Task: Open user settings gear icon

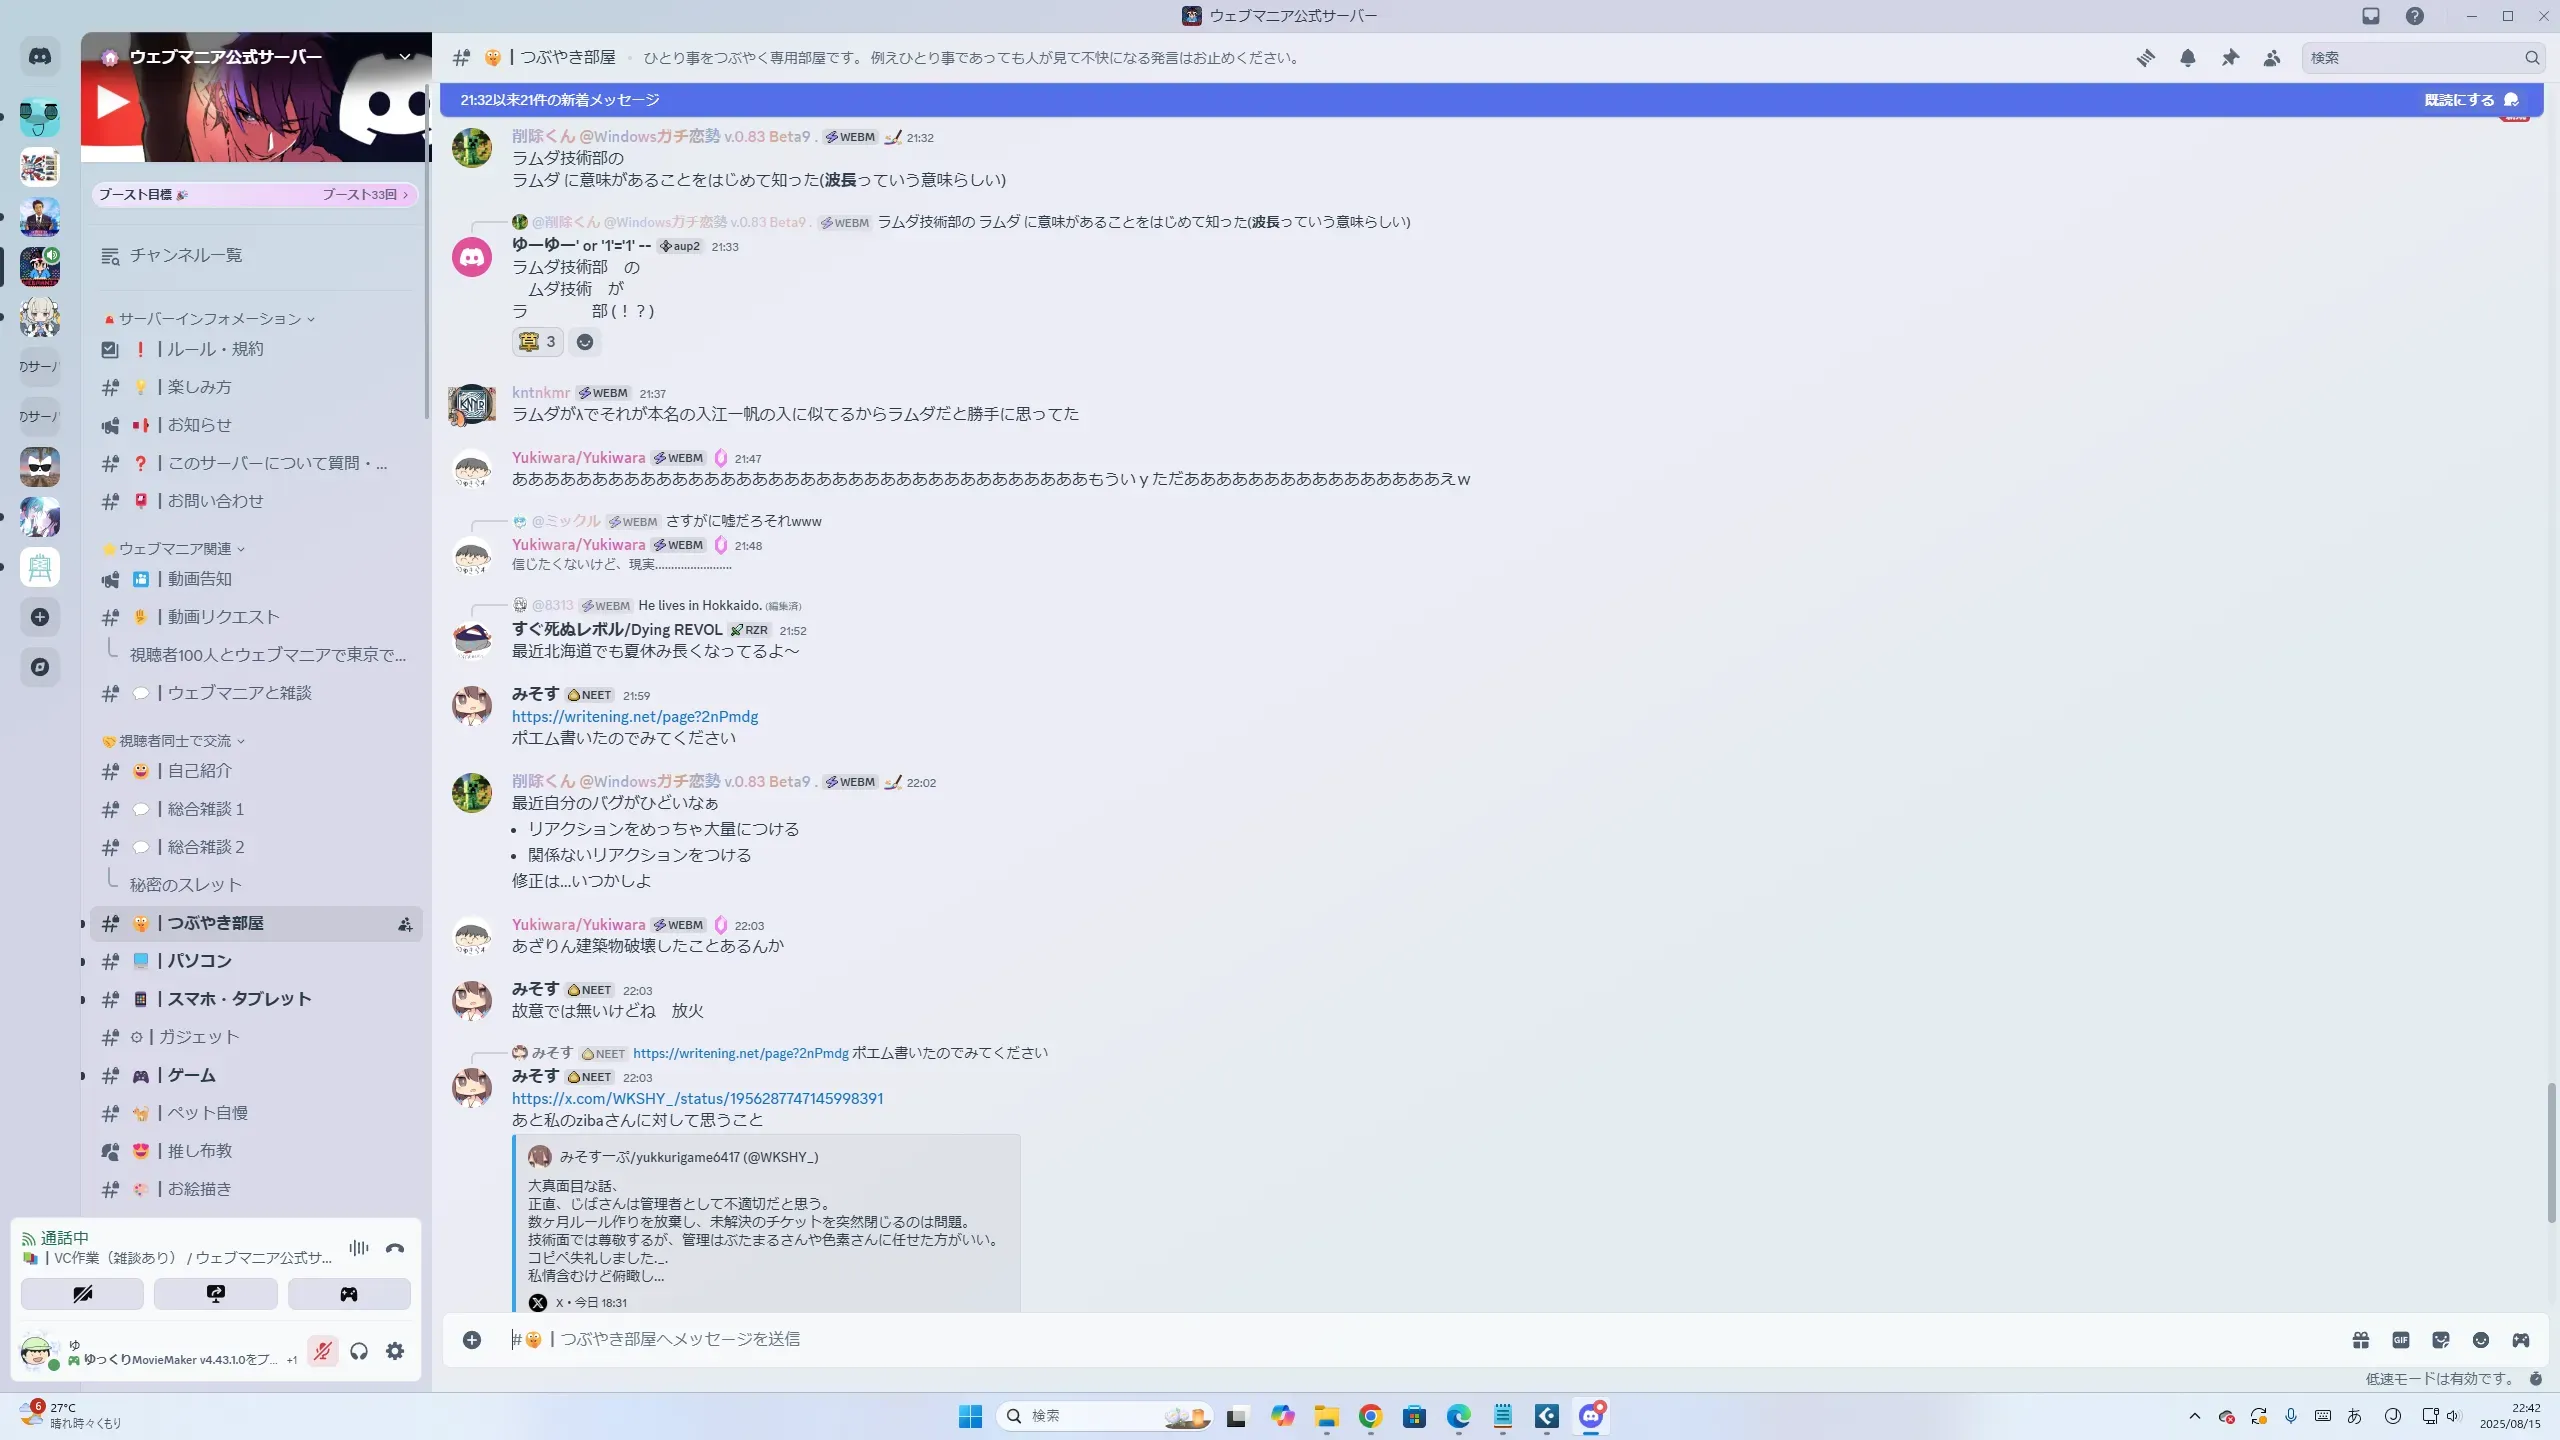Action: coord(395,1352)
